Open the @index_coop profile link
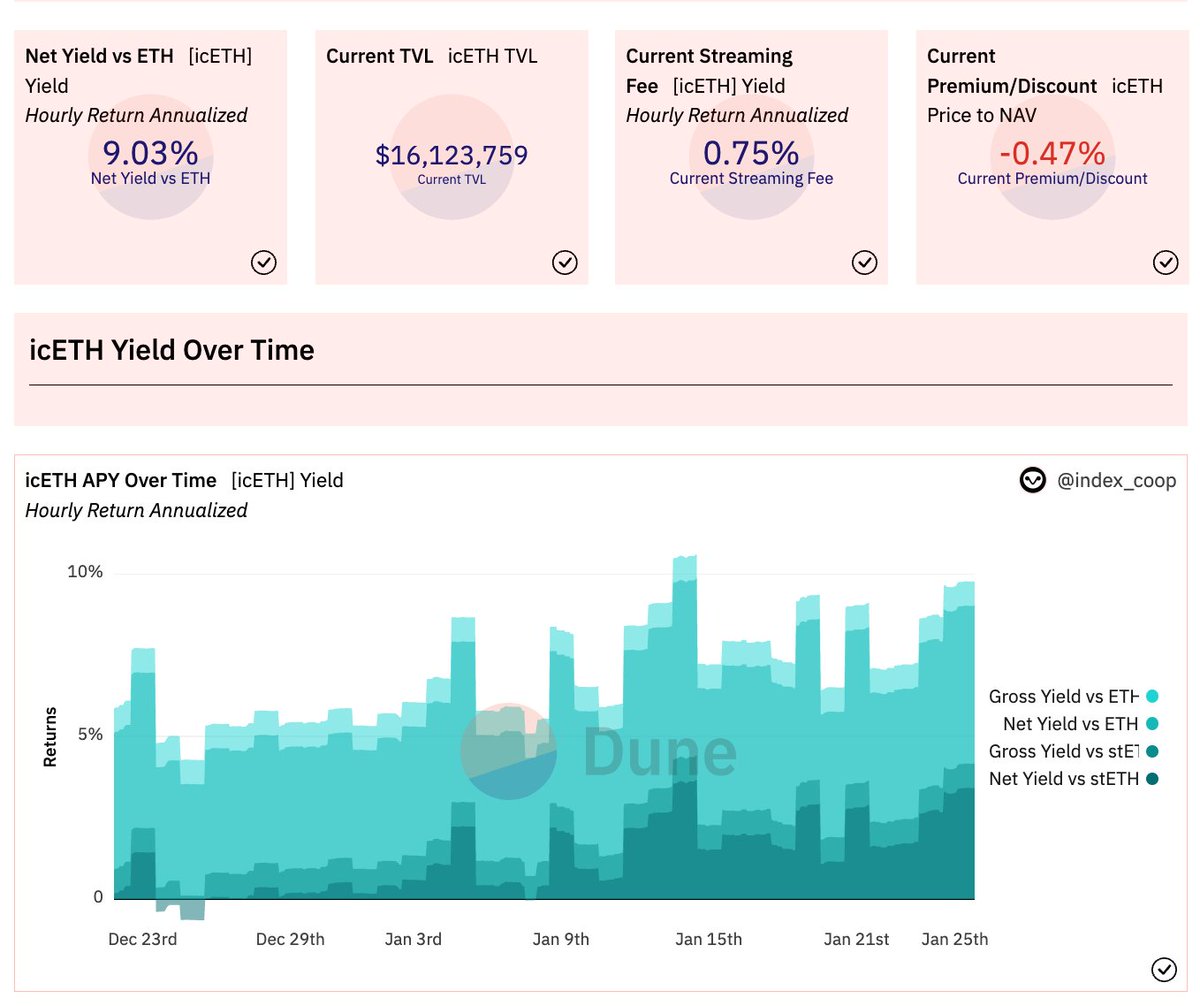 [1116, 481]
